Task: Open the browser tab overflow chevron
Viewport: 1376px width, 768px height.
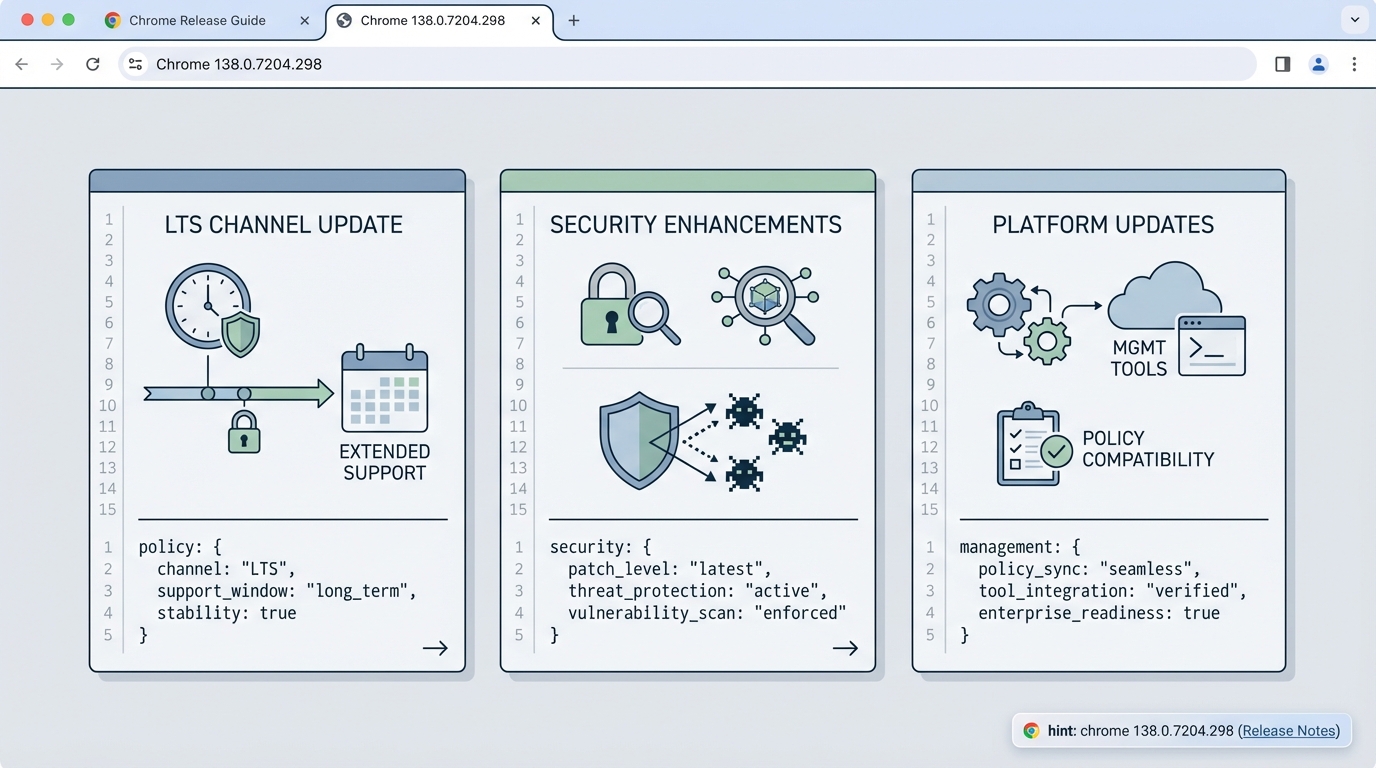Action: 1355,20
